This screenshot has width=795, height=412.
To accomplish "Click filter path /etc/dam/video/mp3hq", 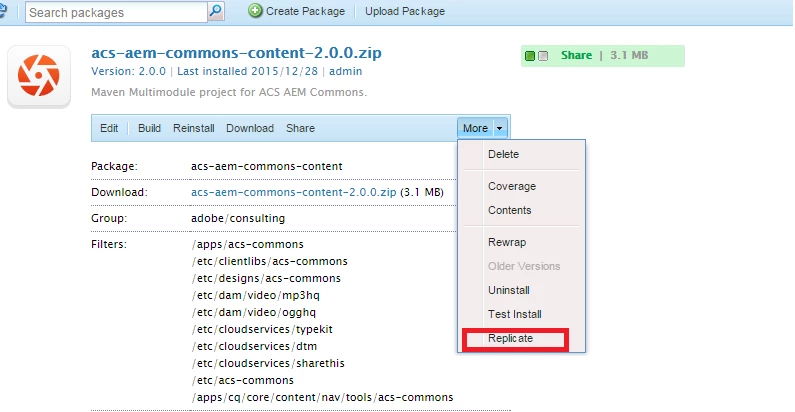I will 256,295.
